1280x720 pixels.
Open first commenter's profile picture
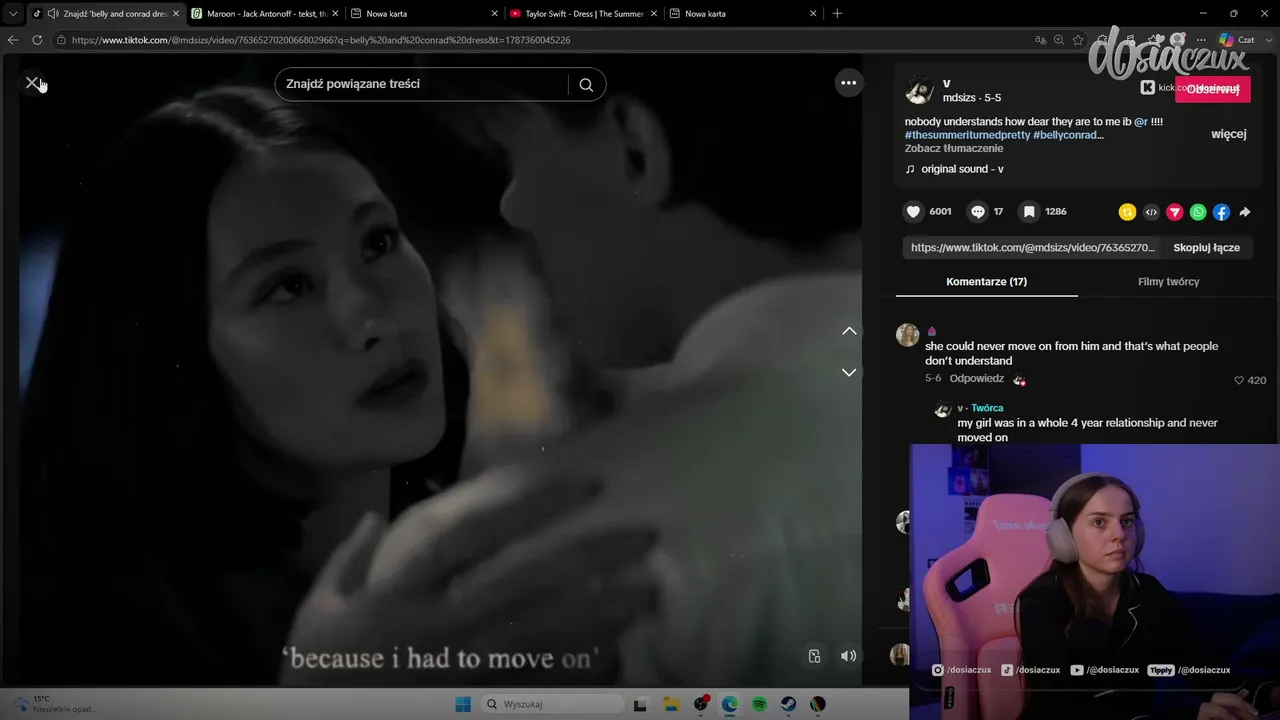907,335
